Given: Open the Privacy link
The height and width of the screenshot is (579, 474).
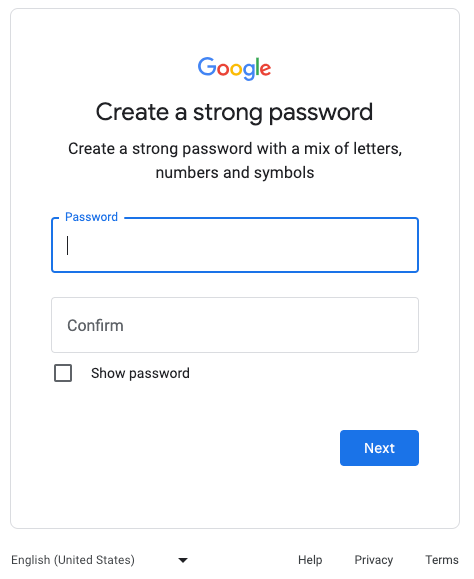Looking at the screenshot, I should pyautogui.click(x=374, y=560).
